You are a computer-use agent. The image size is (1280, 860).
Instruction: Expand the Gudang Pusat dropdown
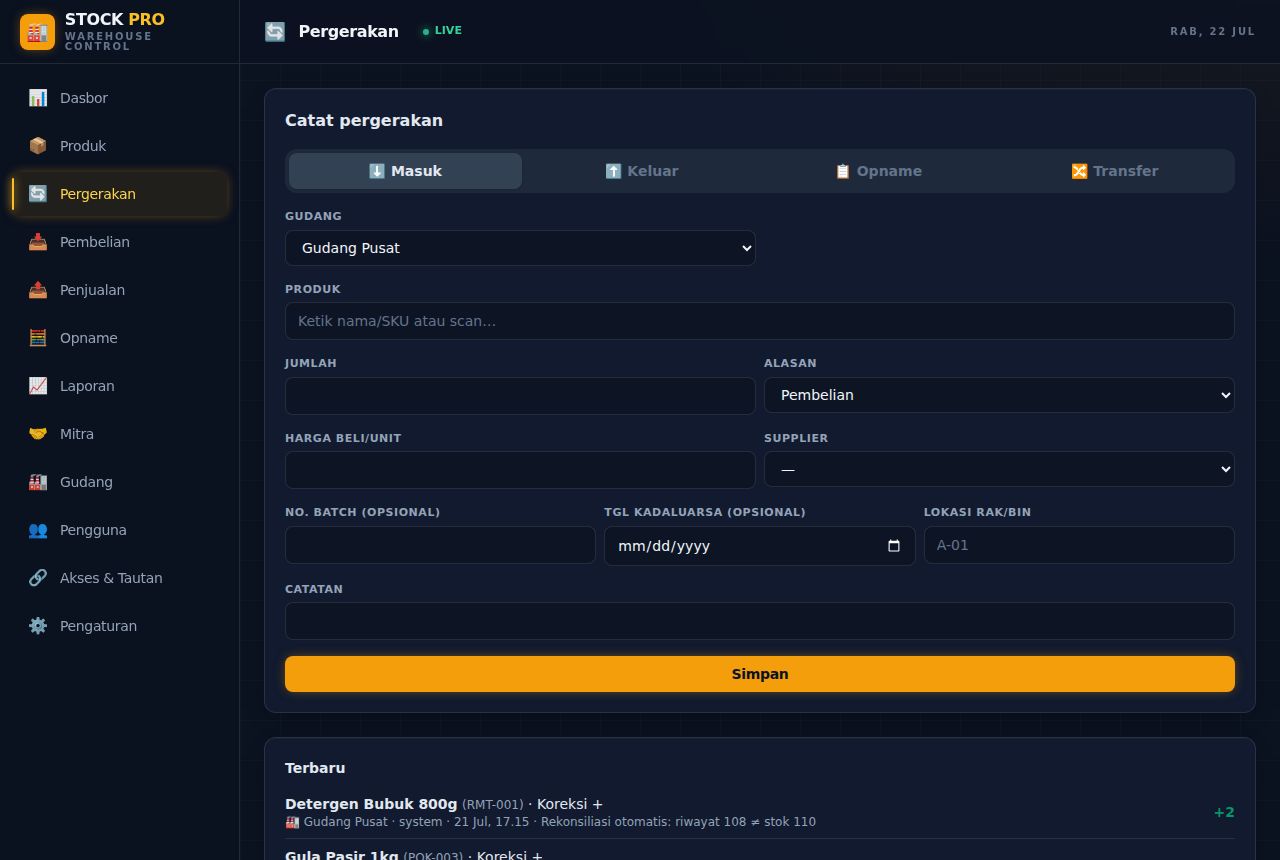pyautogui.click(x=520, y=248)
